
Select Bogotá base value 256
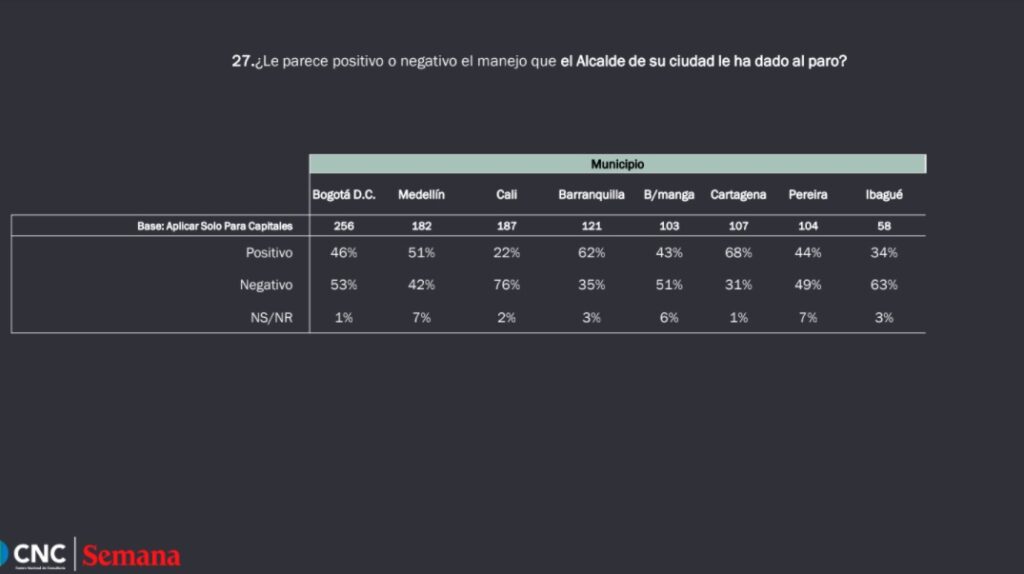[344, 227]
